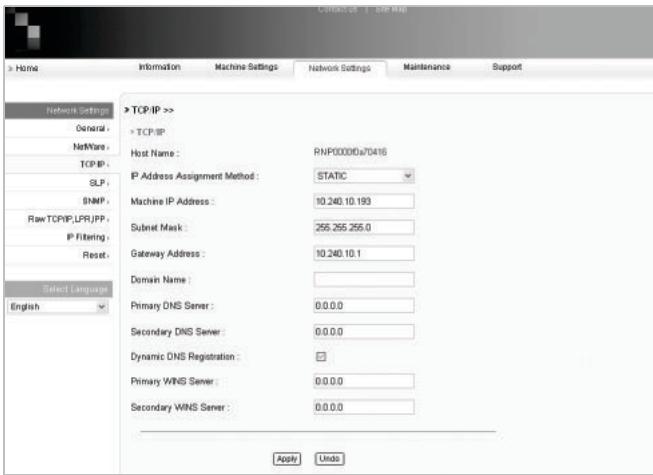Open General in the sidebar
This screenshot has height=475, width=653.
coord(92,128)
